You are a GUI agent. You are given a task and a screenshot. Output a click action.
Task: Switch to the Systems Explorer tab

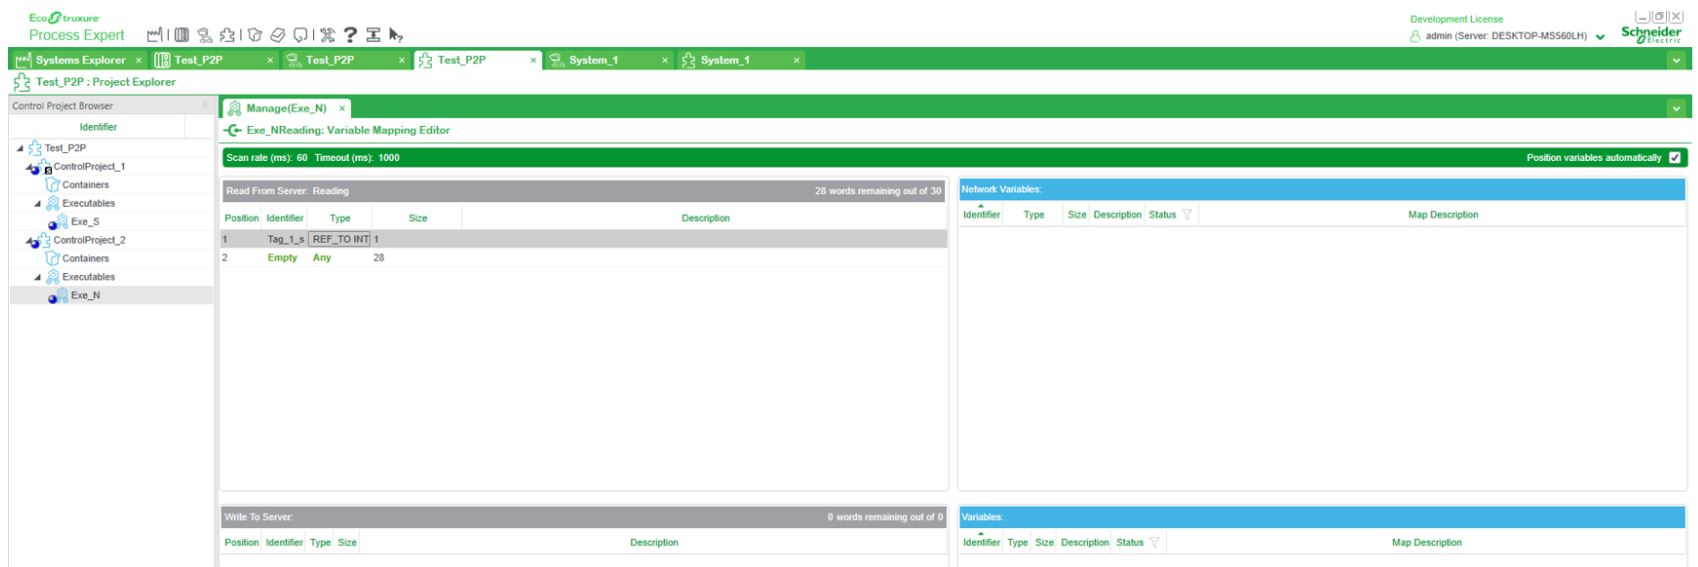[80, 60]
